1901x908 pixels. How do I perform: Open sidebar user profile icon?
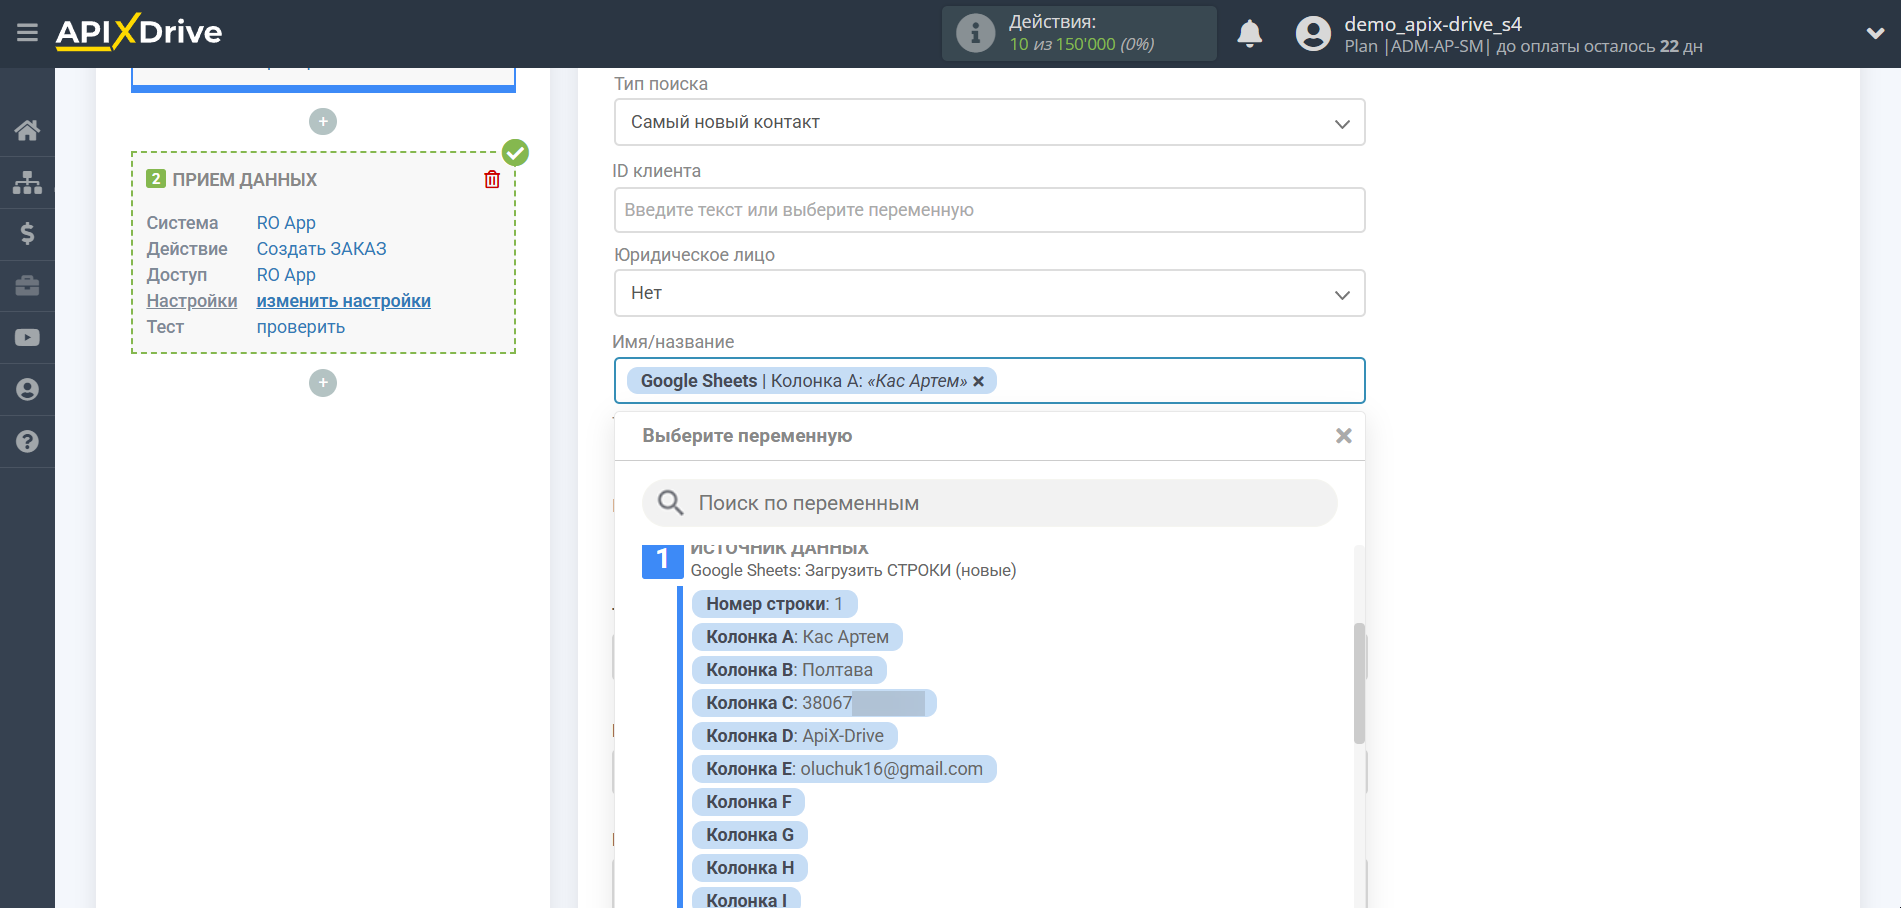27,389
